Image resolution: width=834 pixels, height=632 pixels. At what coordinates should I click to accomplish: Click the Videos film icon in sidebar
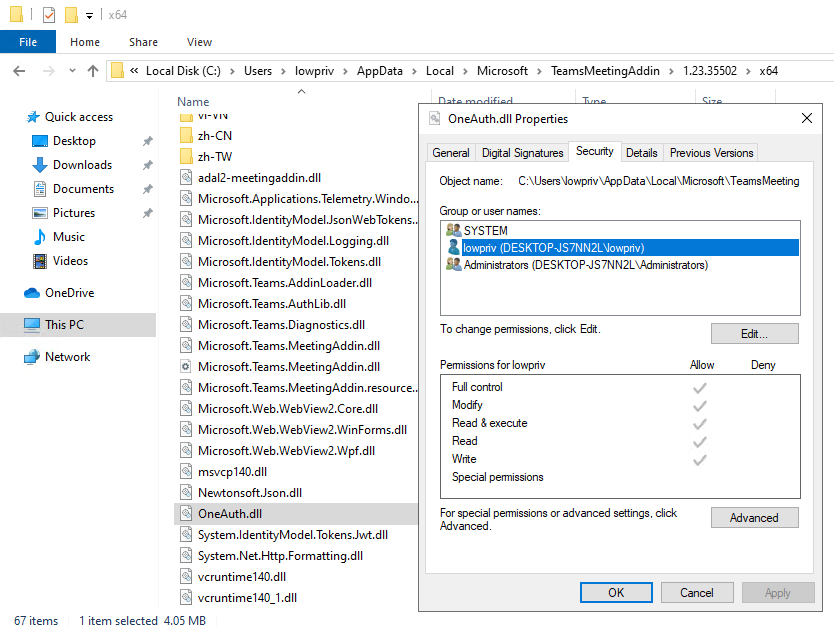click(40, 261)
